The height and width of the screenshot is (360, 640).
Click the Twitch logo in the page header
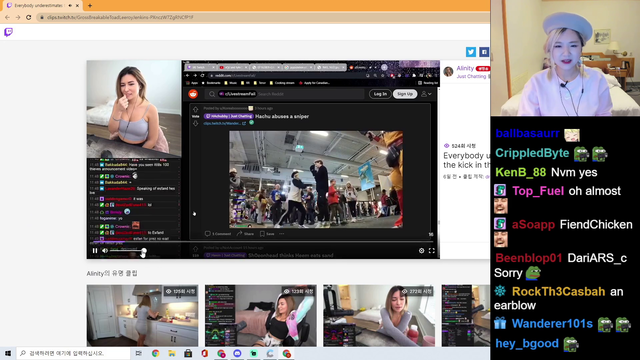coord(8,32)
